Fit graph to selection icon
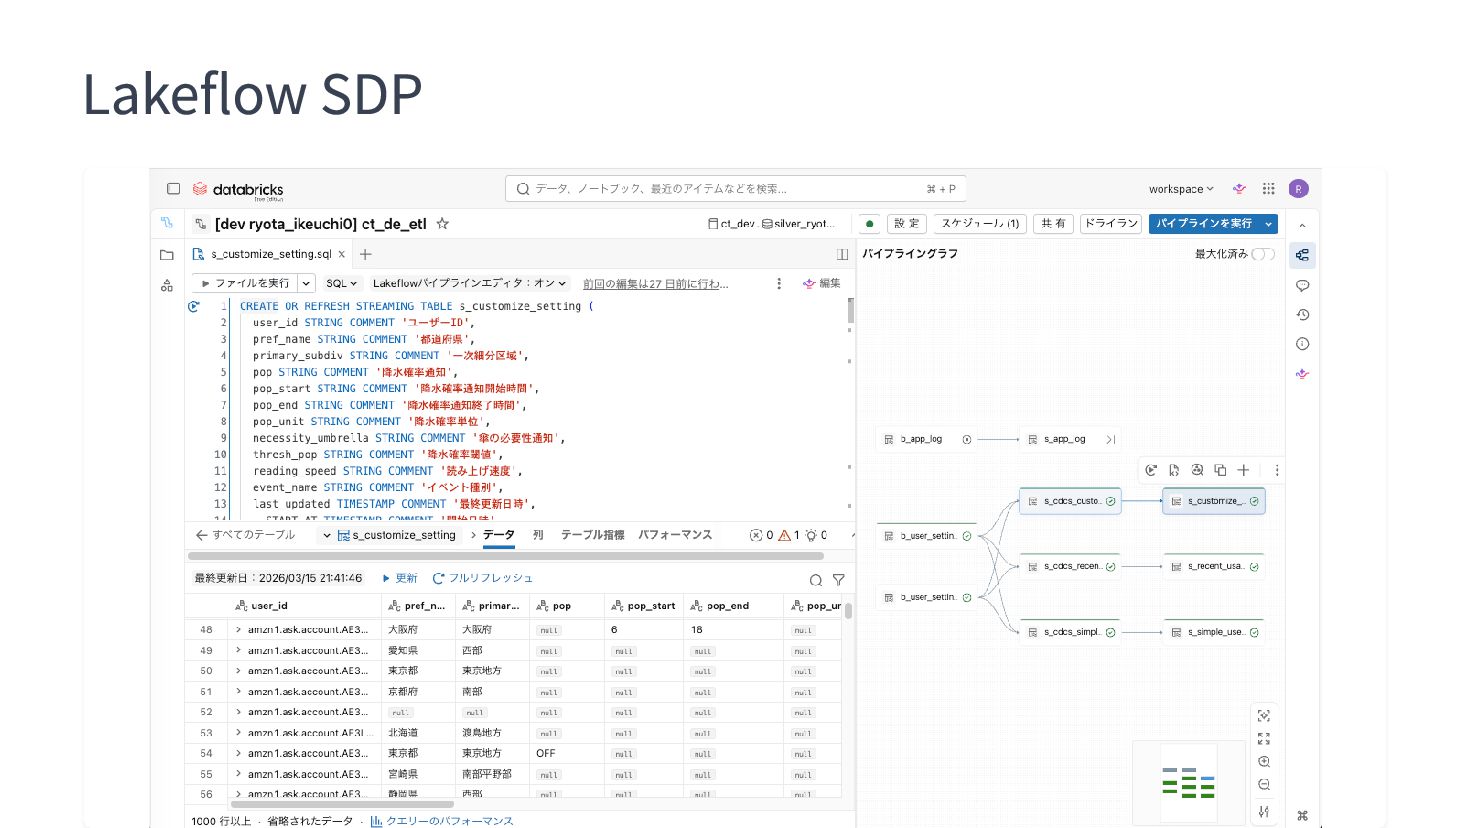1470x828 pixels. [x=1264, y=716]
